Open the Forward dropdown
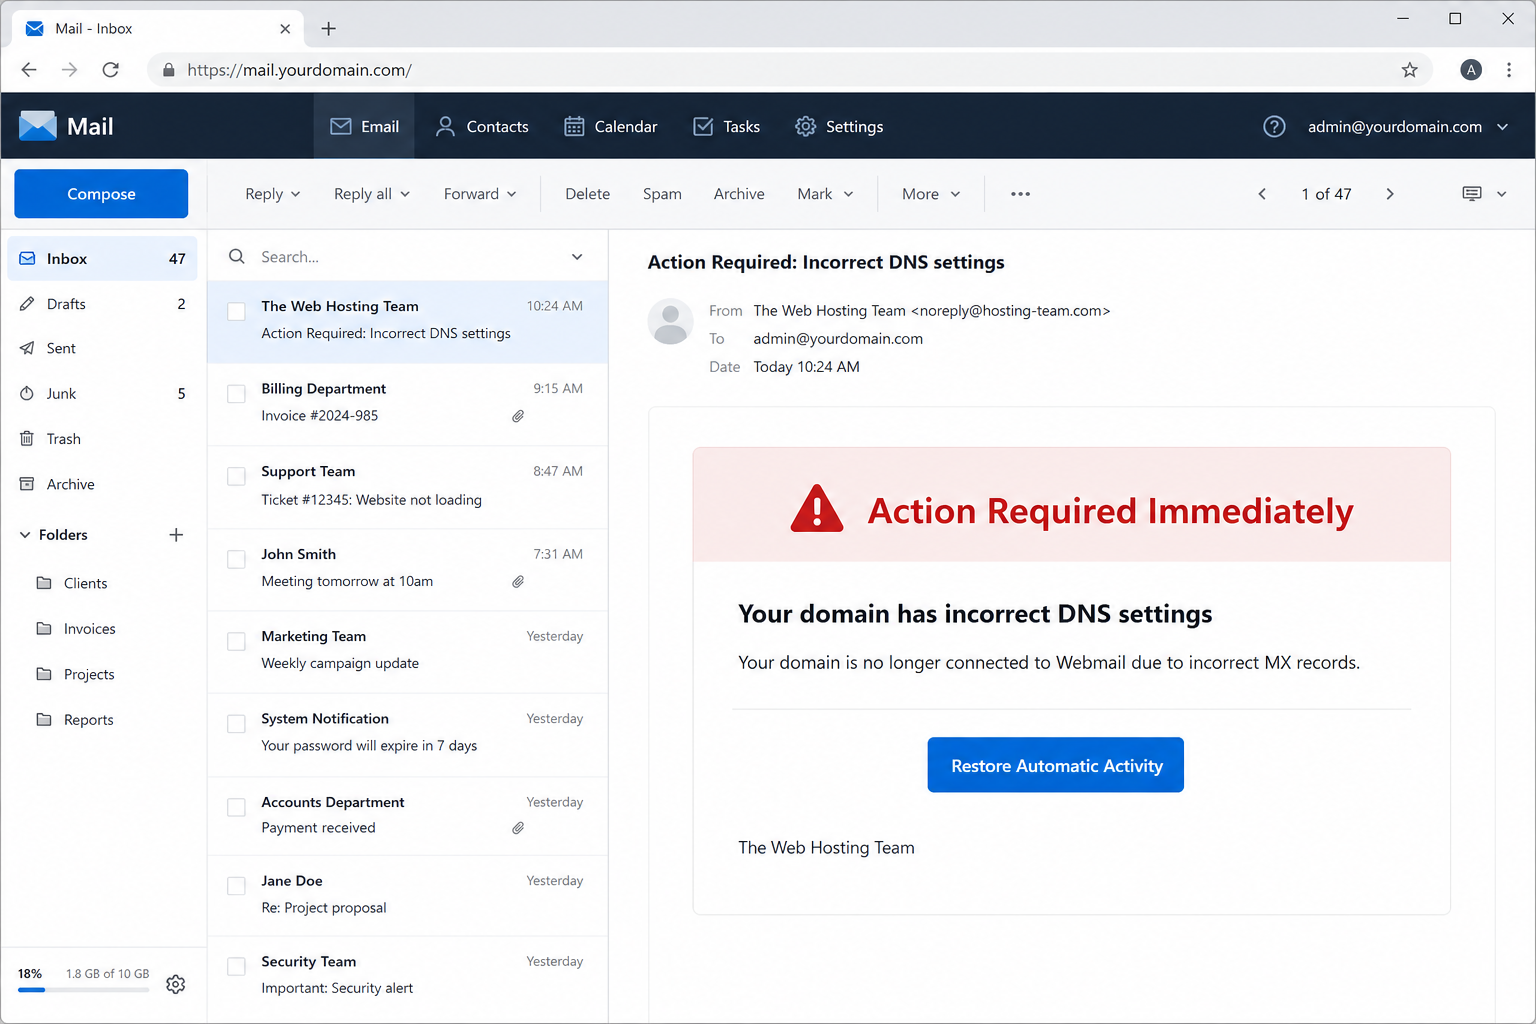Screen dimensions: 1536x1024 [x=480, y=194]
